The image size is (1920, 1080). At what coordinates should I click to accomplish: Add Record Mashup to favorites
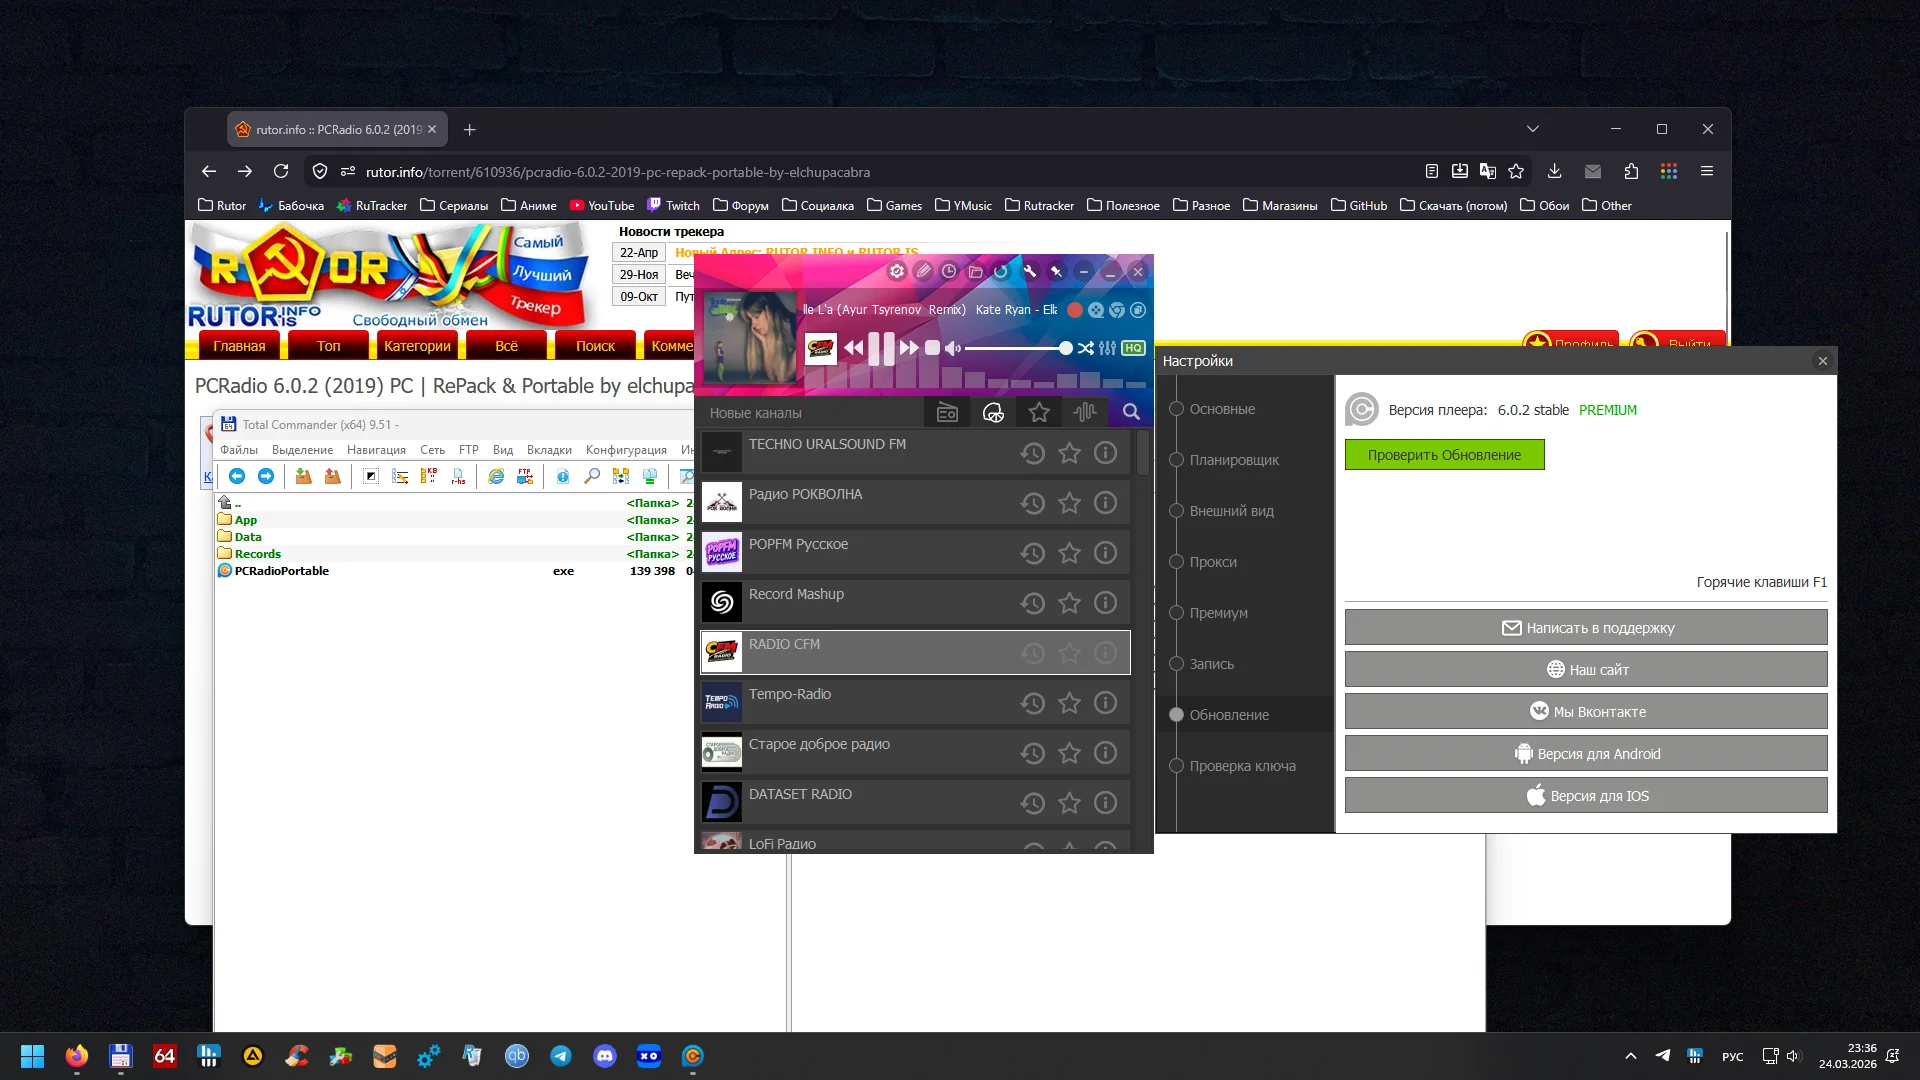(1069, 603)
